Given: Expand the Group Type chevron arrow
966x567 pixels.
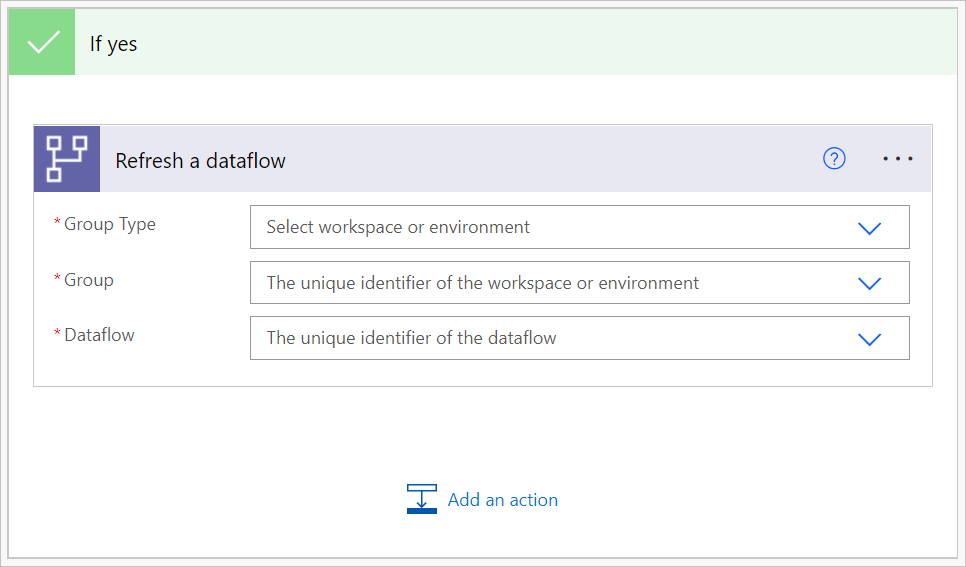Looking at the screenshot, I should pyautogui.click(x=869, y=228).
